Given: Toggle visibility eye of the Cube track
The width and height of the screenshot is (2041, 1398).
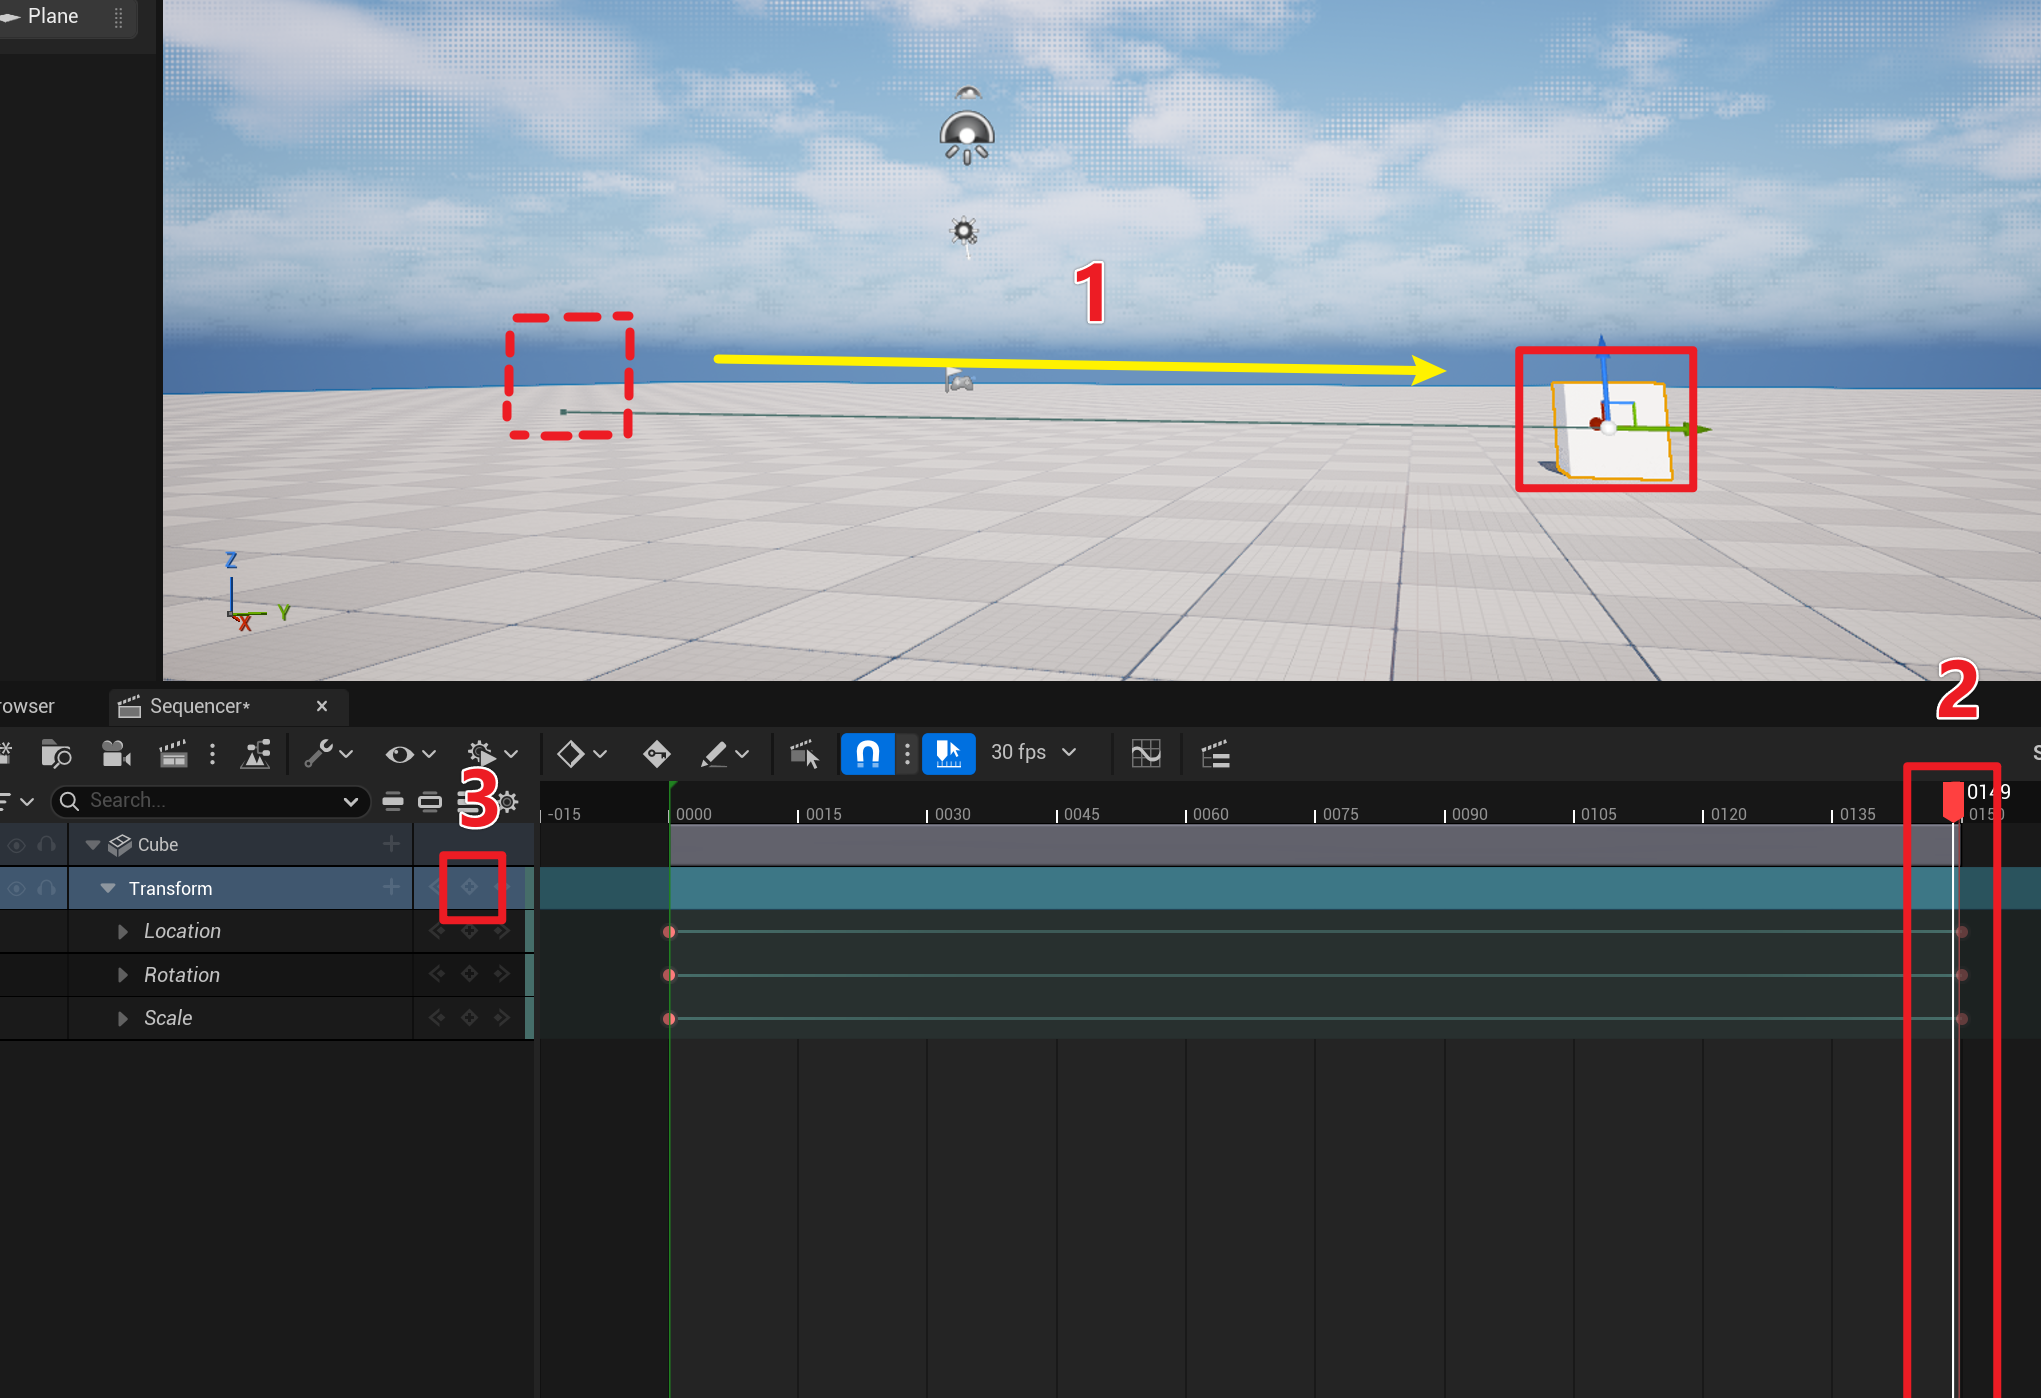Looking at the screenshot, I should (x=17, y=845).
